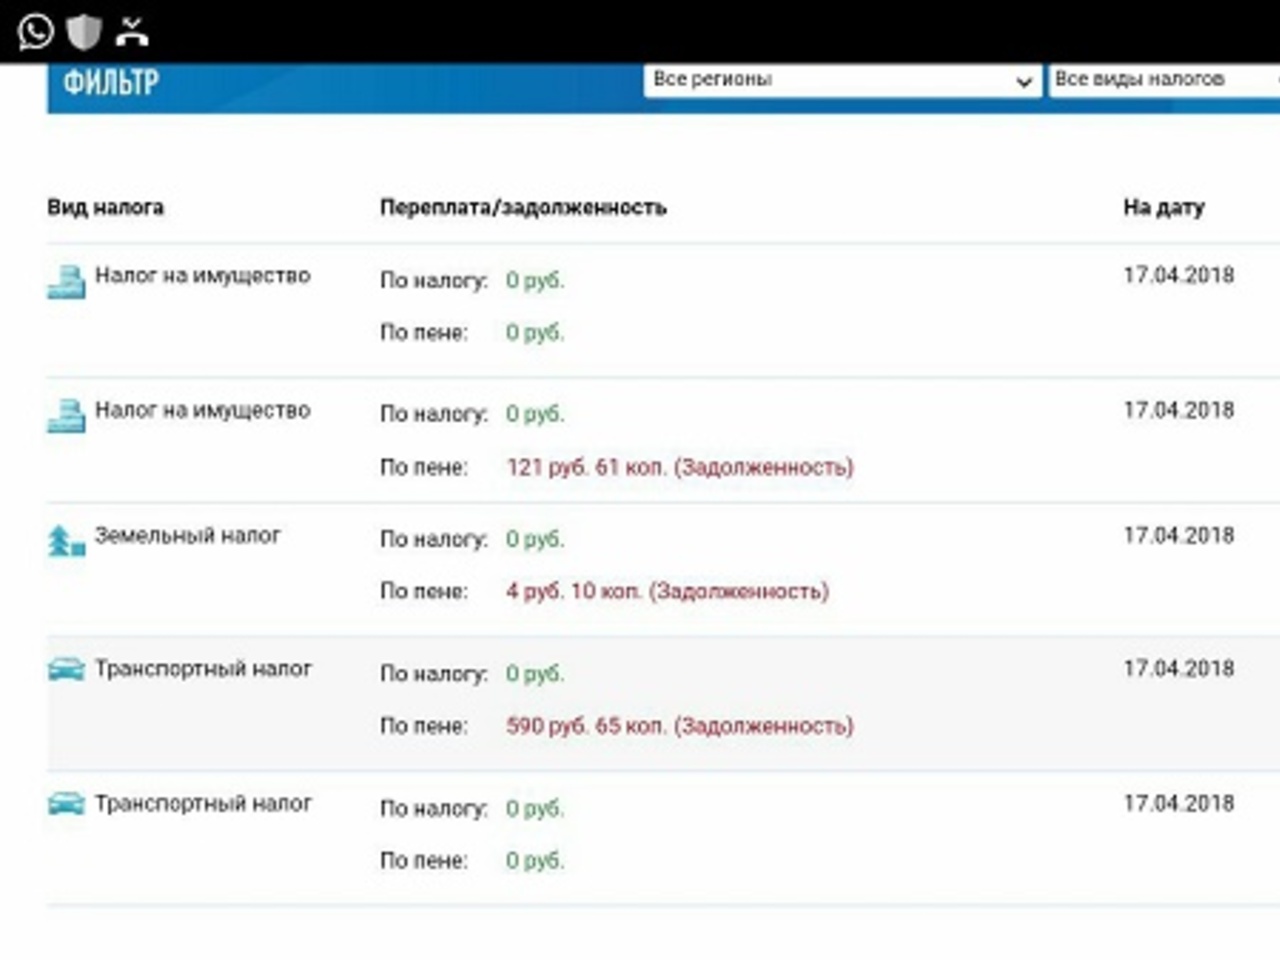The height and width of the screenshot is (960, 1280).
Task: Click the "Вид налога" column header
Action: pos(105,208)
